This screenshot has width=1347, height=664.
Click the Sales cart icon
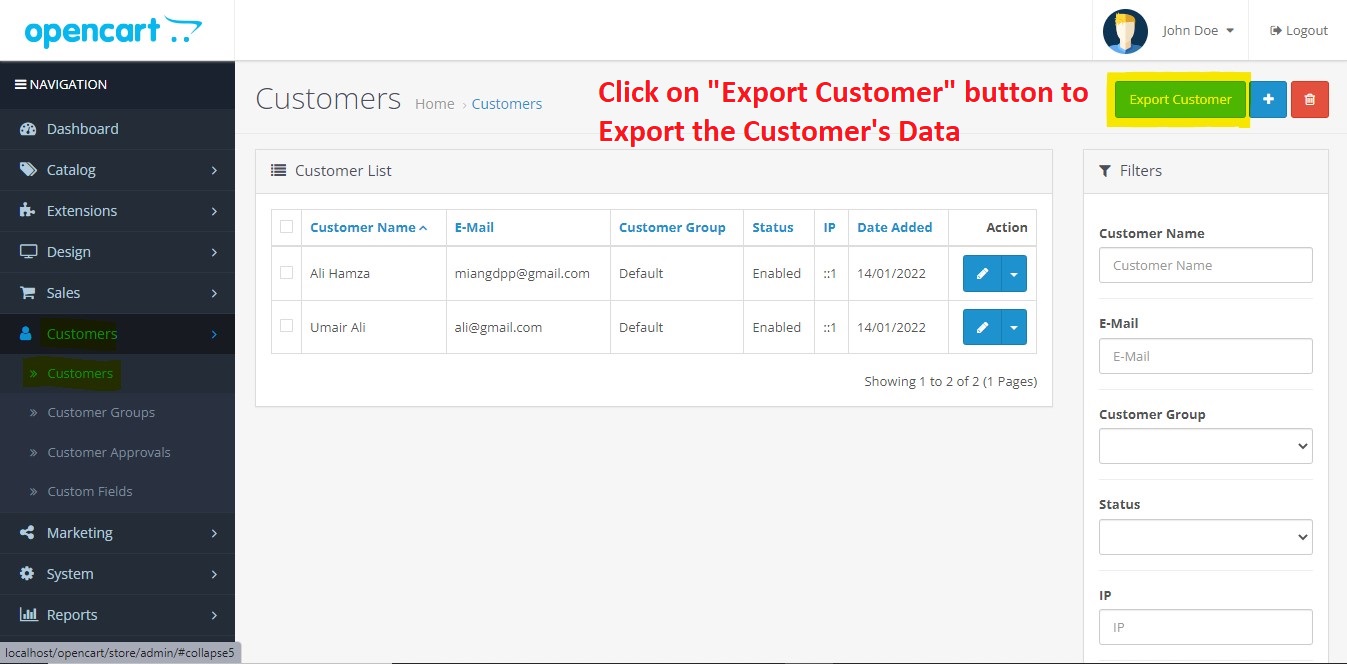[x=28, y=293]
